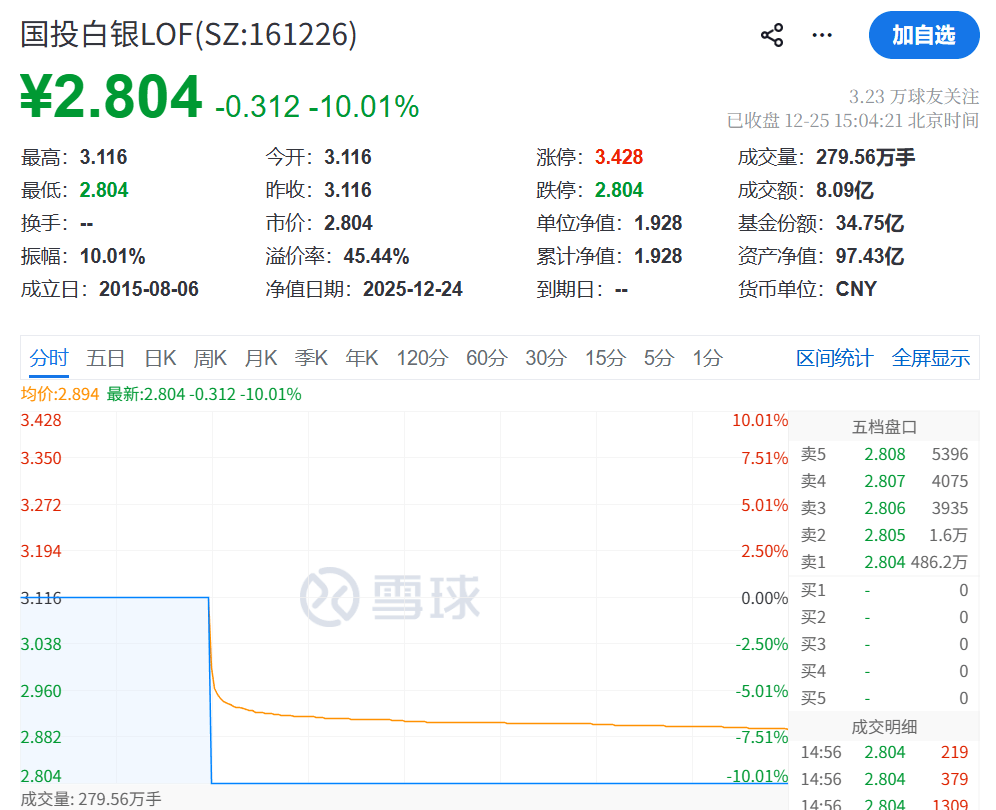Image resolution: width=996 pixels, height=810 pixels.
Task: Switch to the 5分 interval
Action: [658, 358]
